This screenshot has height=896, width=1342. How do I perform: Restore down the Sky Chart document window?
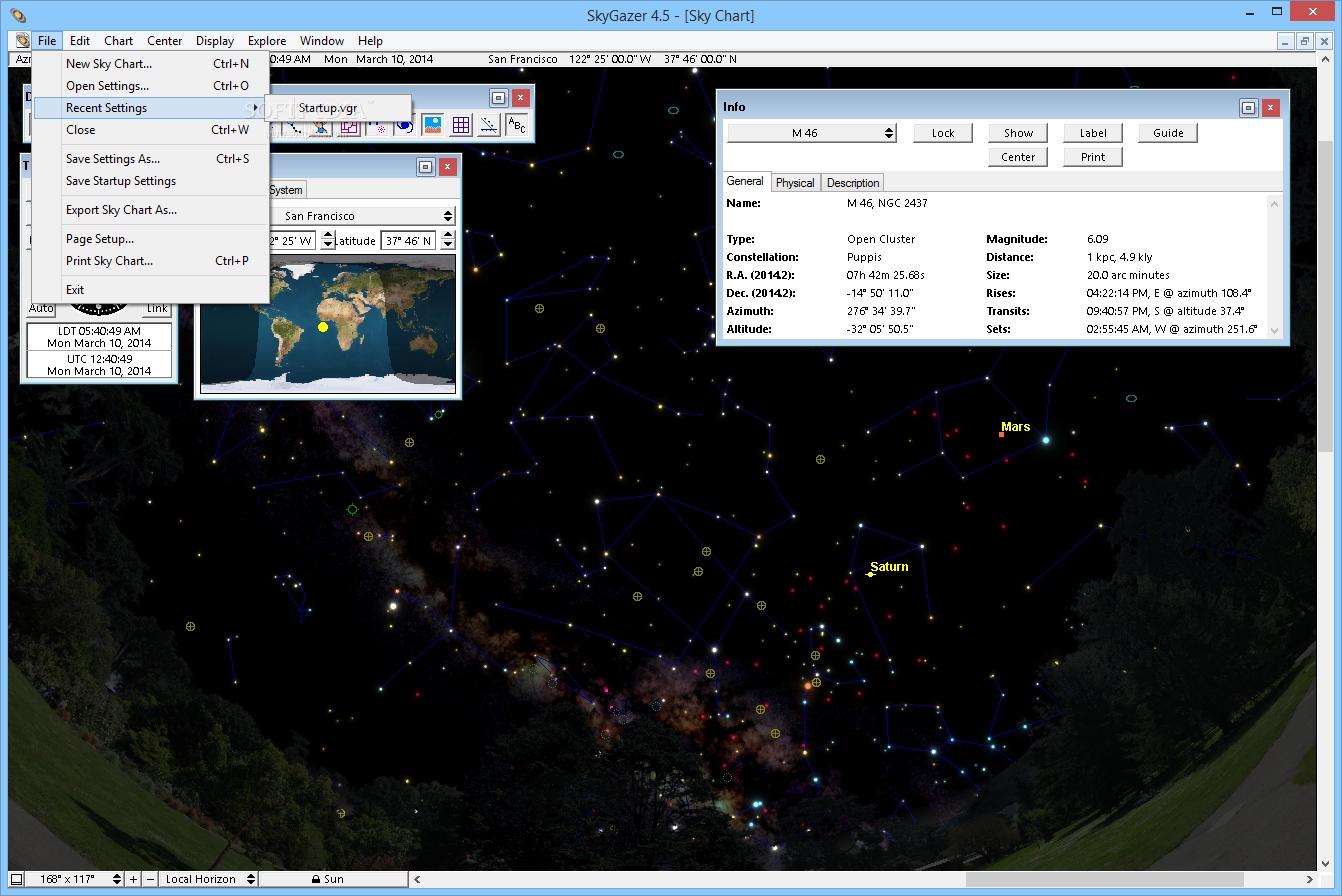tap(1305, 41)
